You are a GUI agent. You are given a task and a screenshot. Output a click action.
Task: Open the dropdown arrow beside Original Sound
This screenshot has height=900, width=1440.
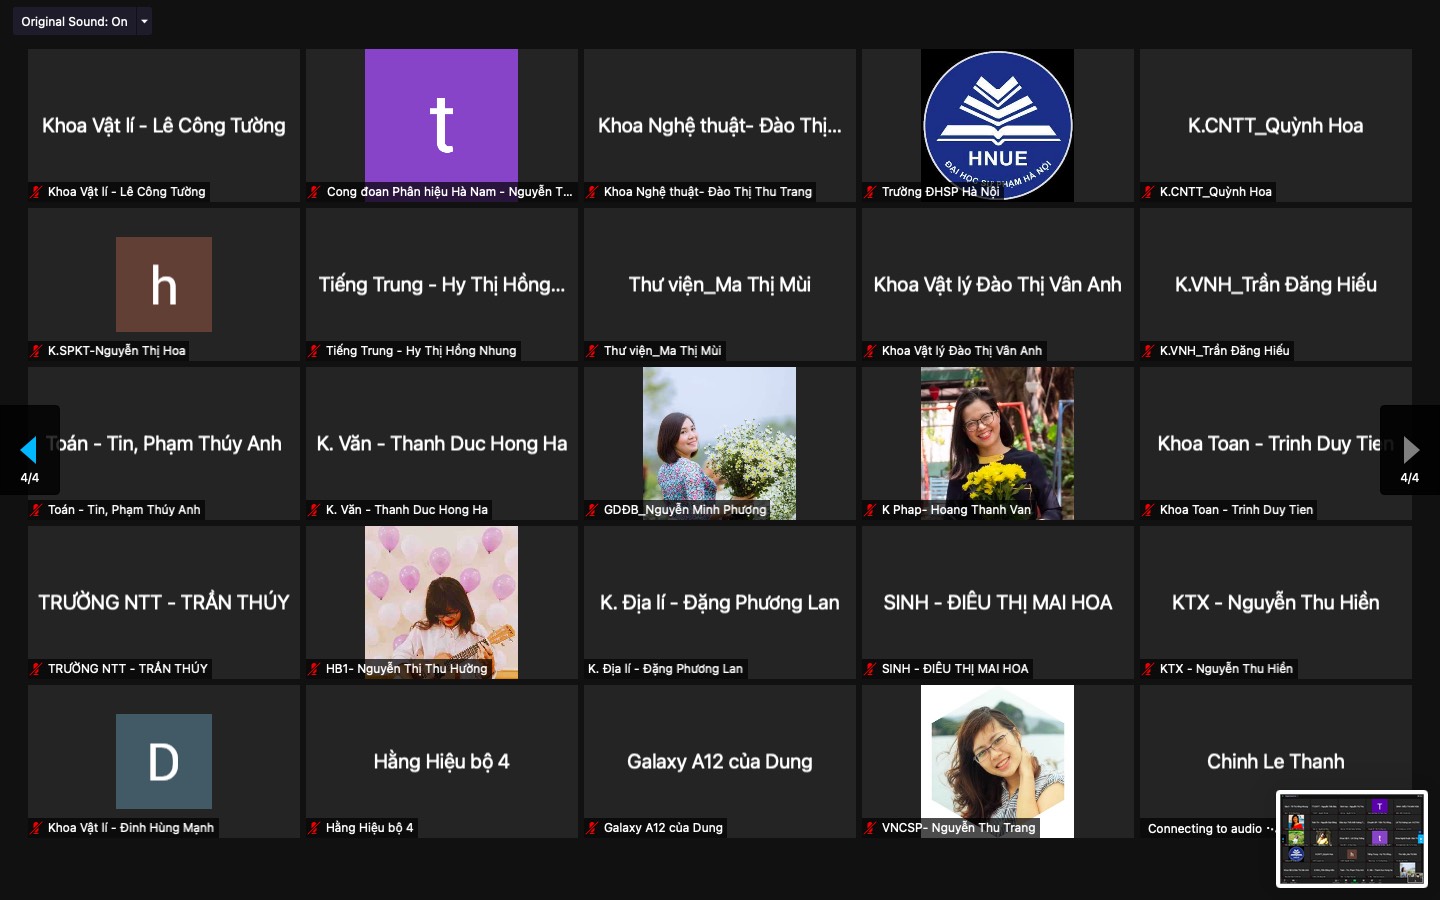click(x=144, y=21)
